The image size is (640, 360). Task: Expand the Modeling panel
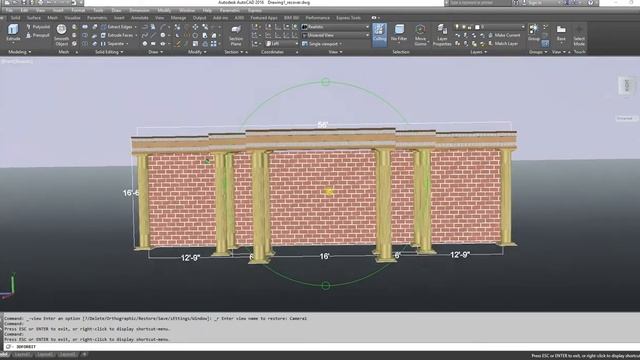(20, 52)
